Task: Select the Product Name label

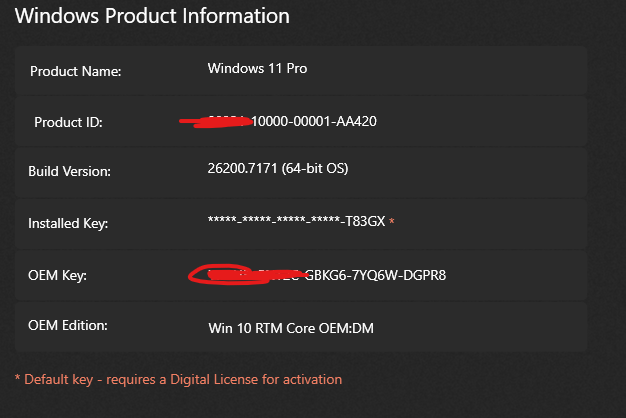Action: coord(75,71)
